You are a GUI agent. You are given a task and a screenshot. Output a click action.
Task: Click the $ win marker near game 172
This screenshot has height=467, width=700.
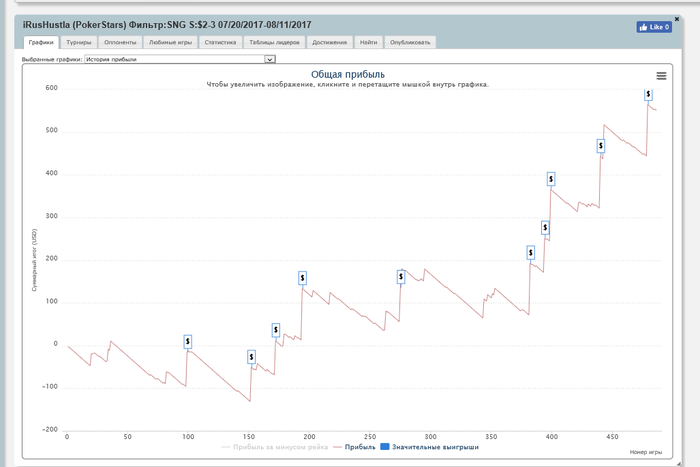click(276, 330)
